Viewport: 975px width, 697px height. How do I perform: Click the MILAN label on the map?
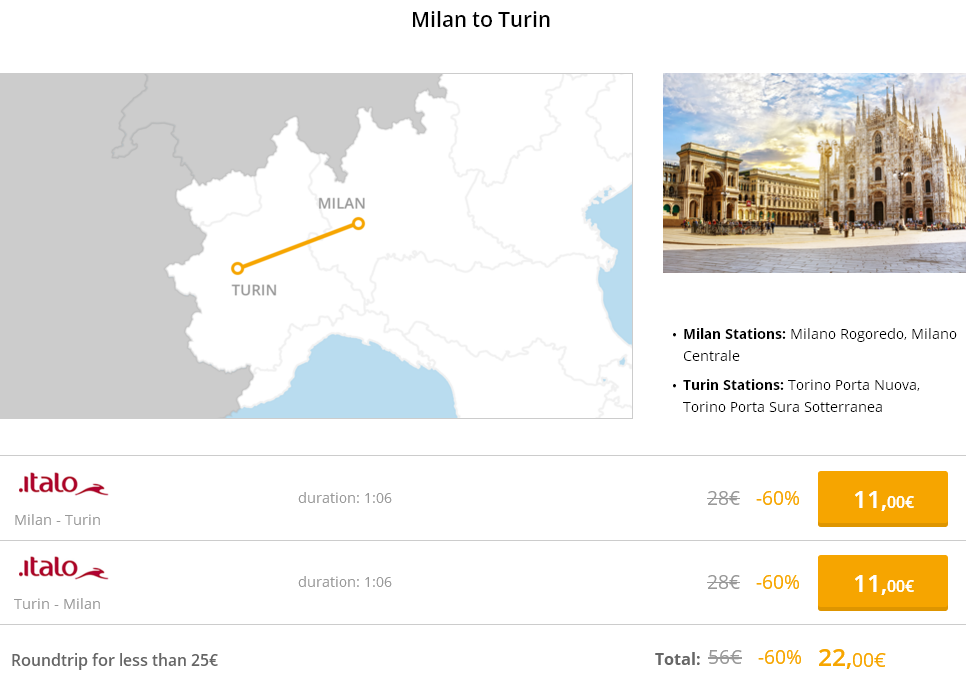(x=341, y=203)
